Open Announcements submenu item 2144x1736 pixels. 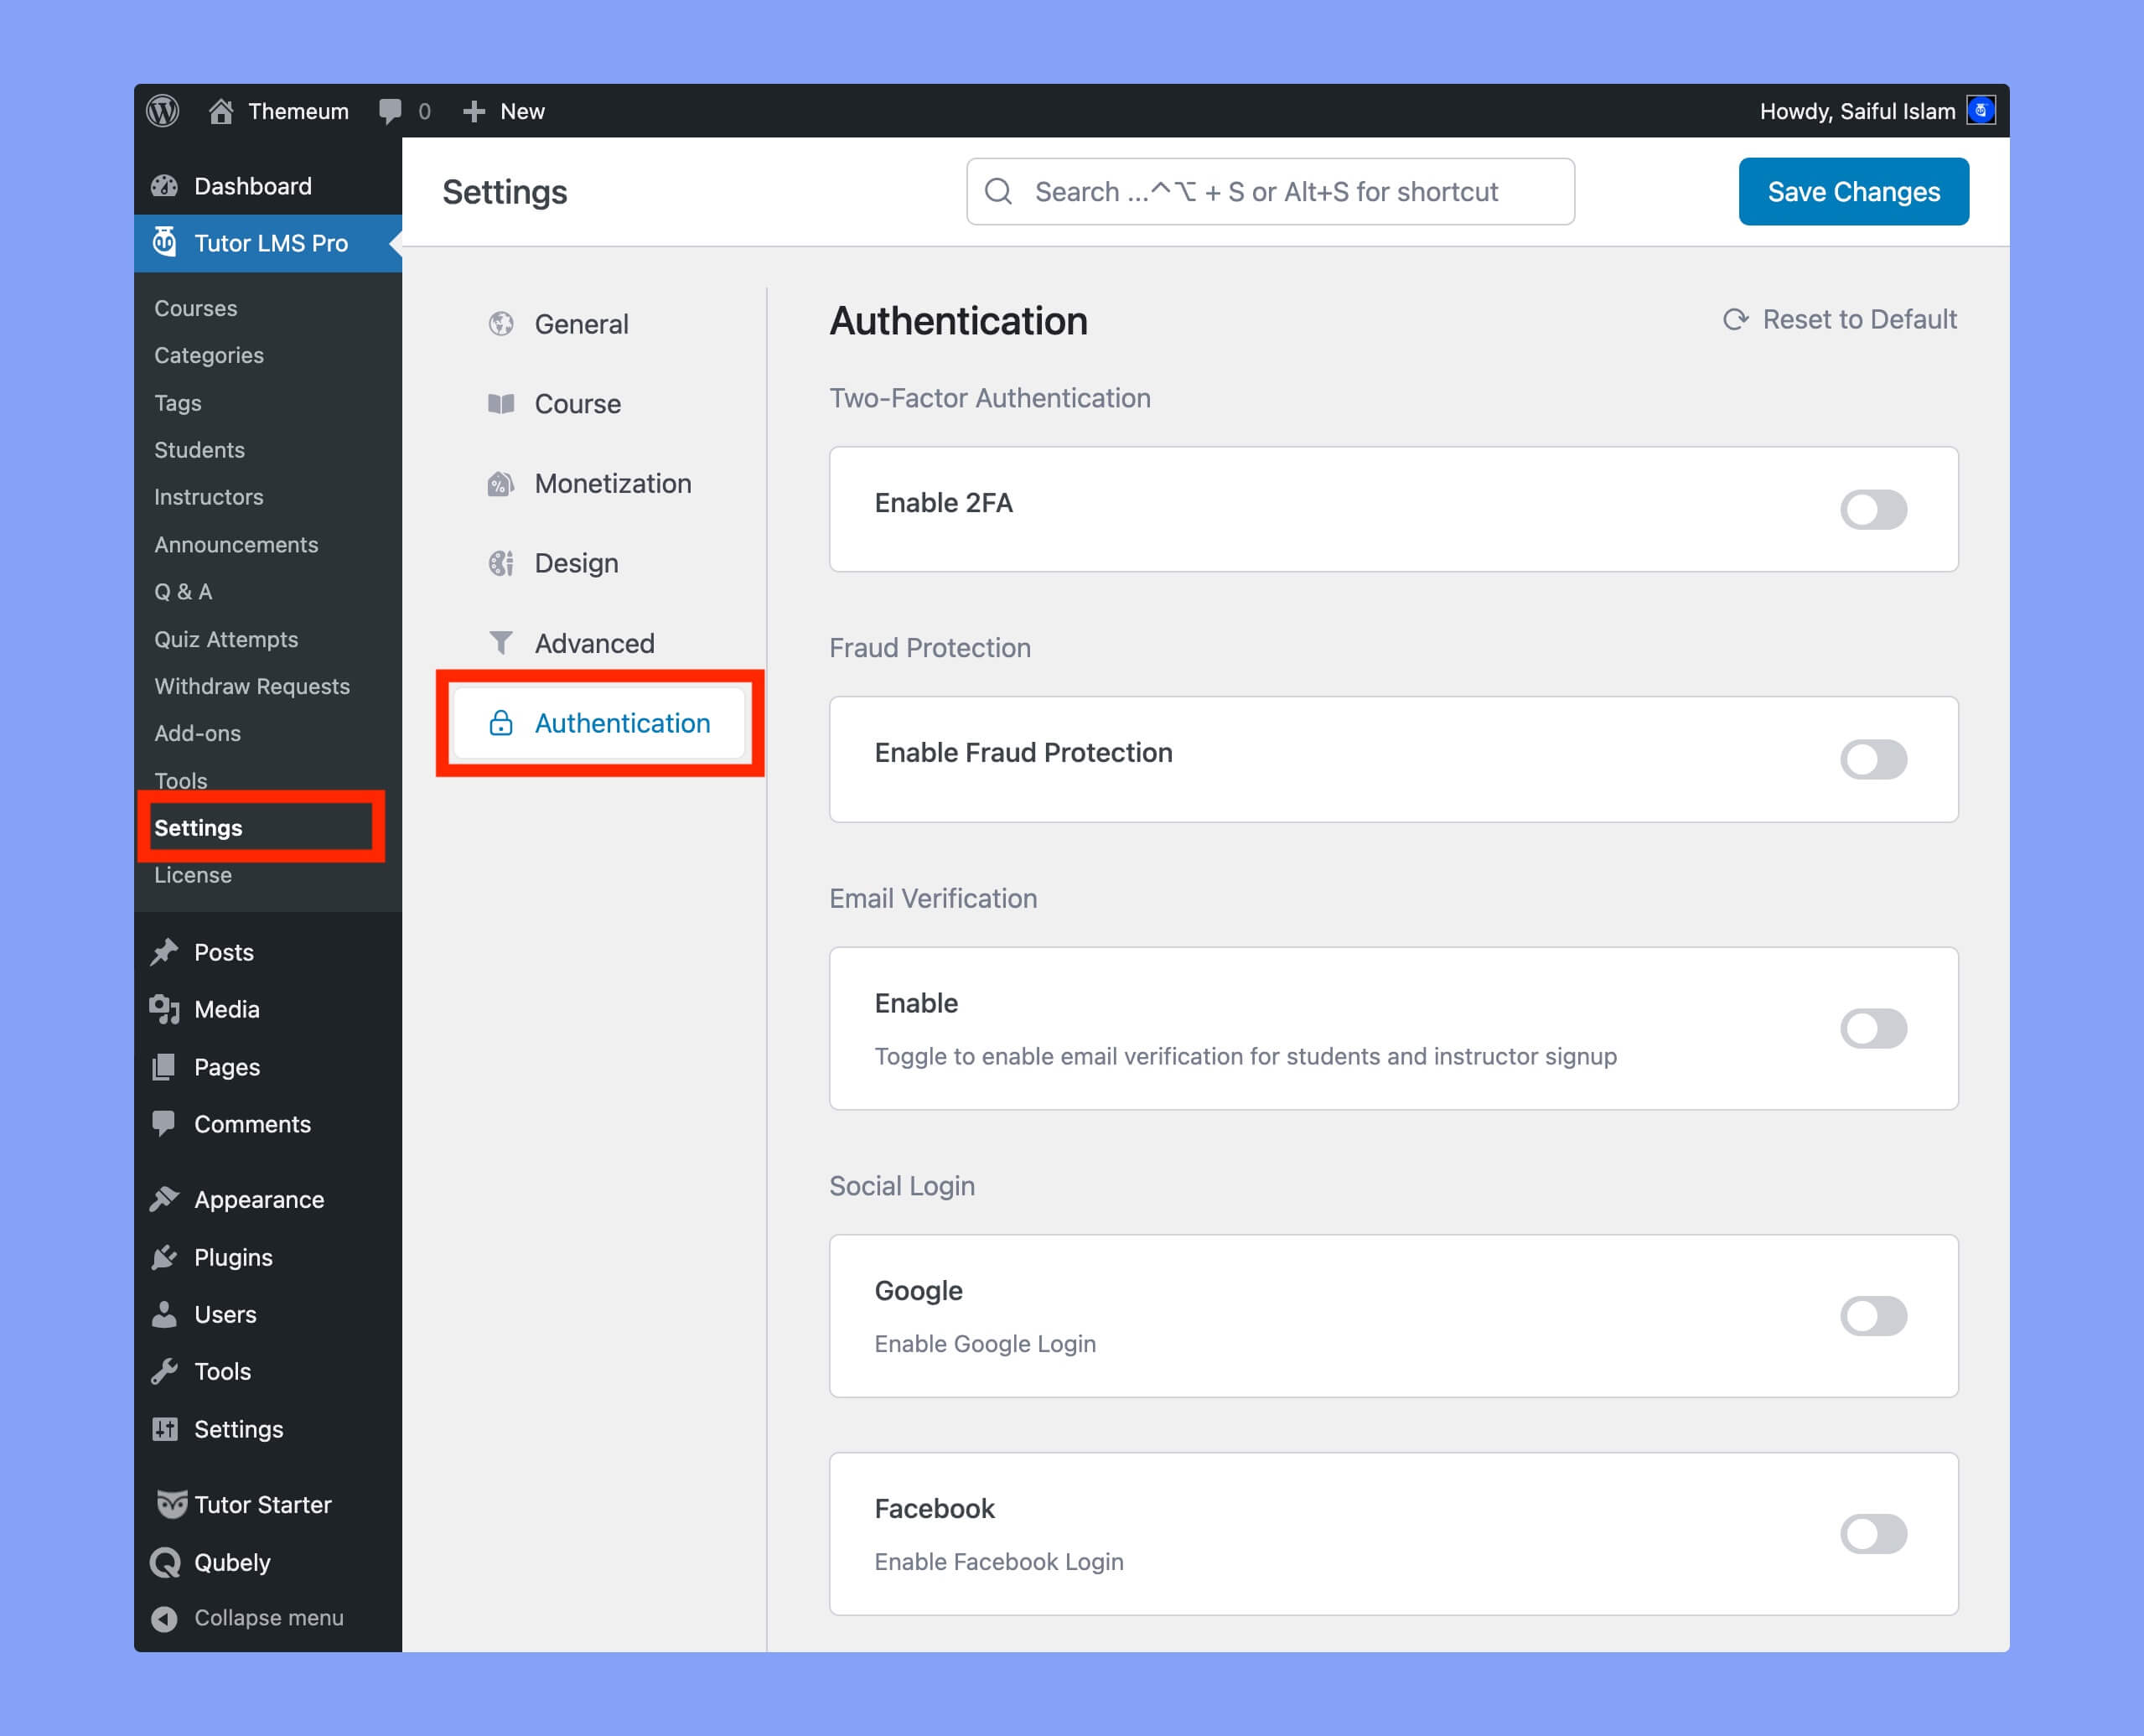point(236,544)
